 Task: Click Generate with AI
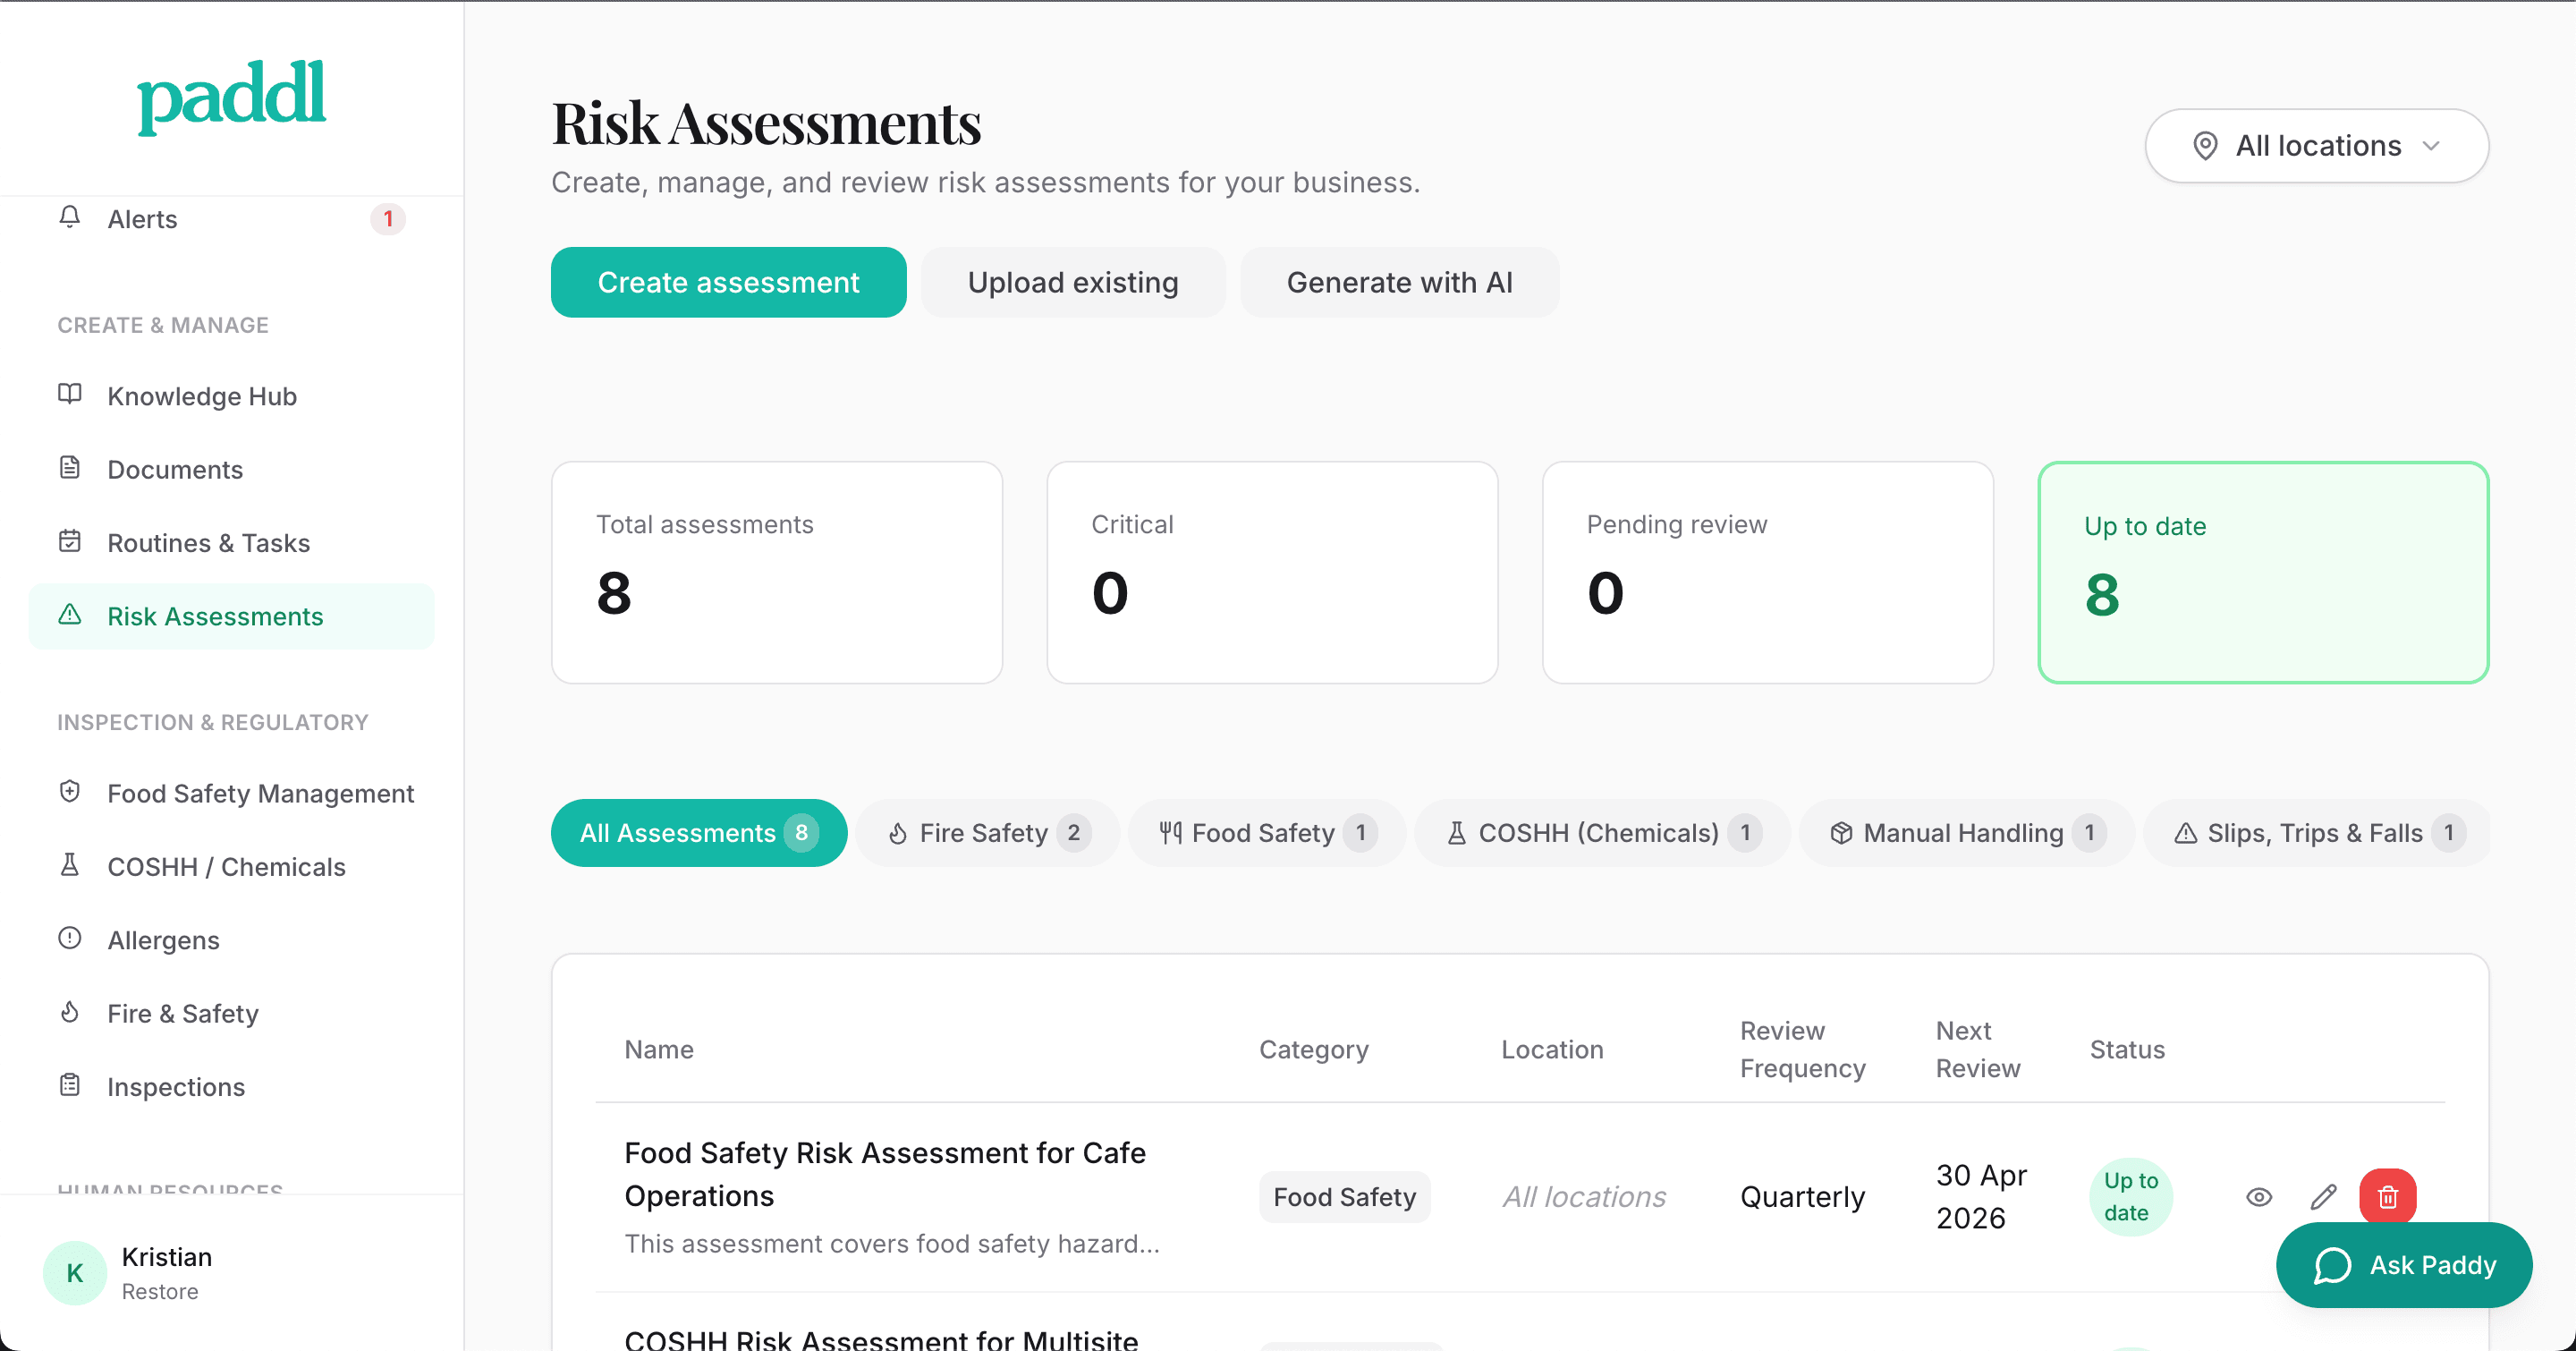(x=1399, y=282)
